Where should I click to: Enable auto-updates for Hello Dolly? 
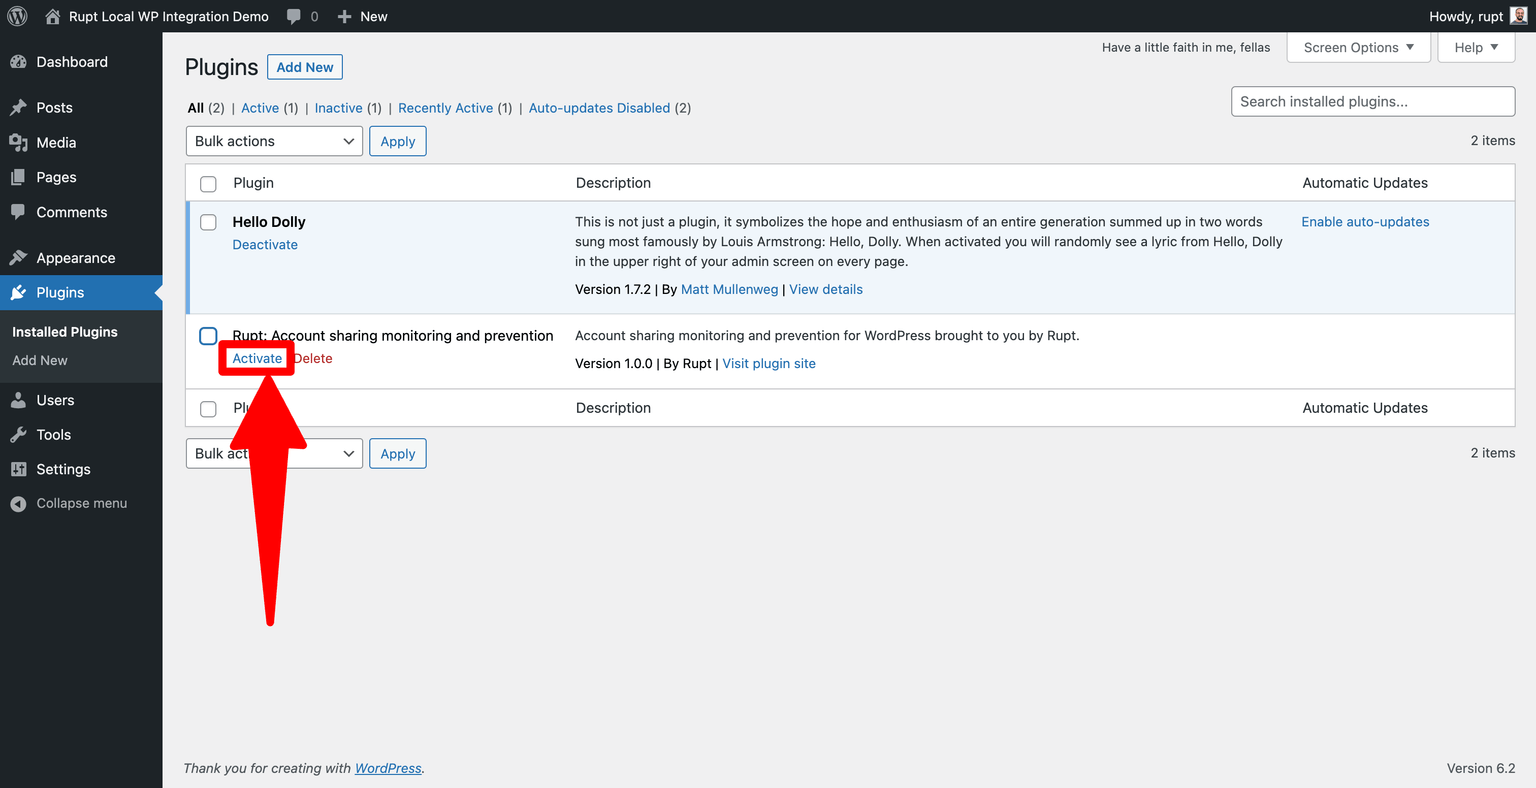pyautogui.click(x=1365, y=222)
